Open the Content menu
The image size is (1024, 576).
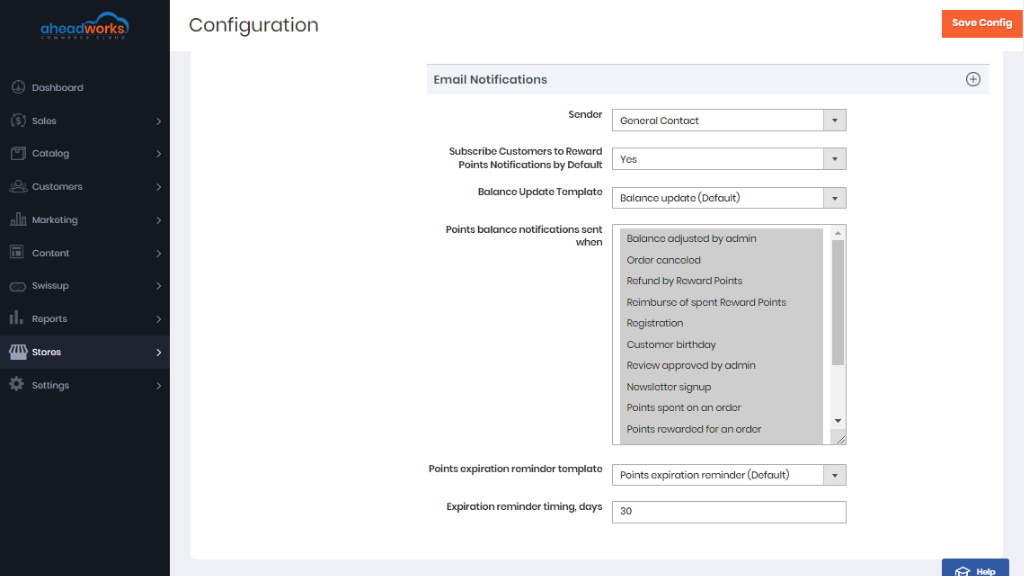click(85, 253)
